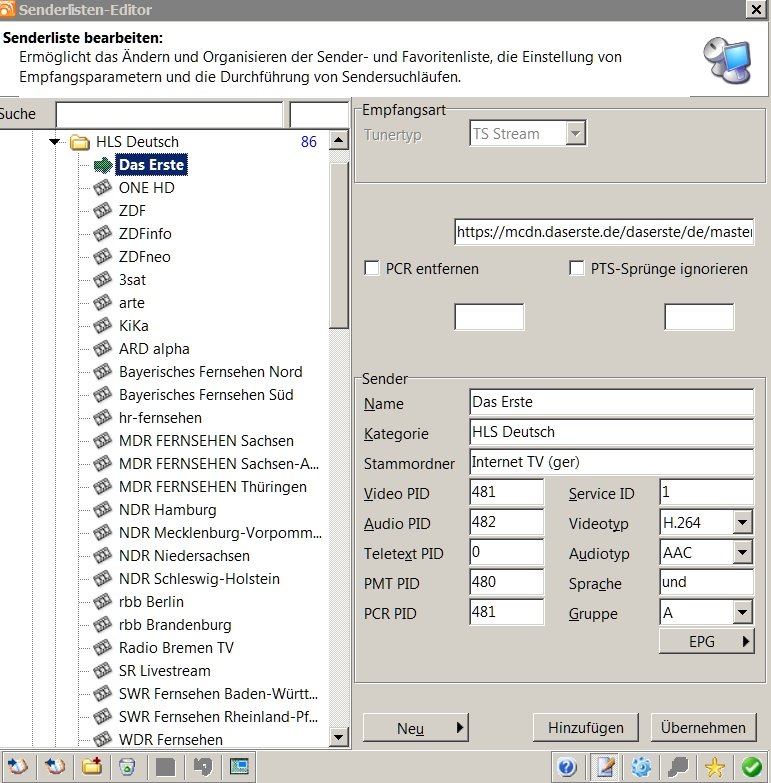
Task: Open settings with the blue gear icon
Action: pyautogui.click(x=641, y=767)
